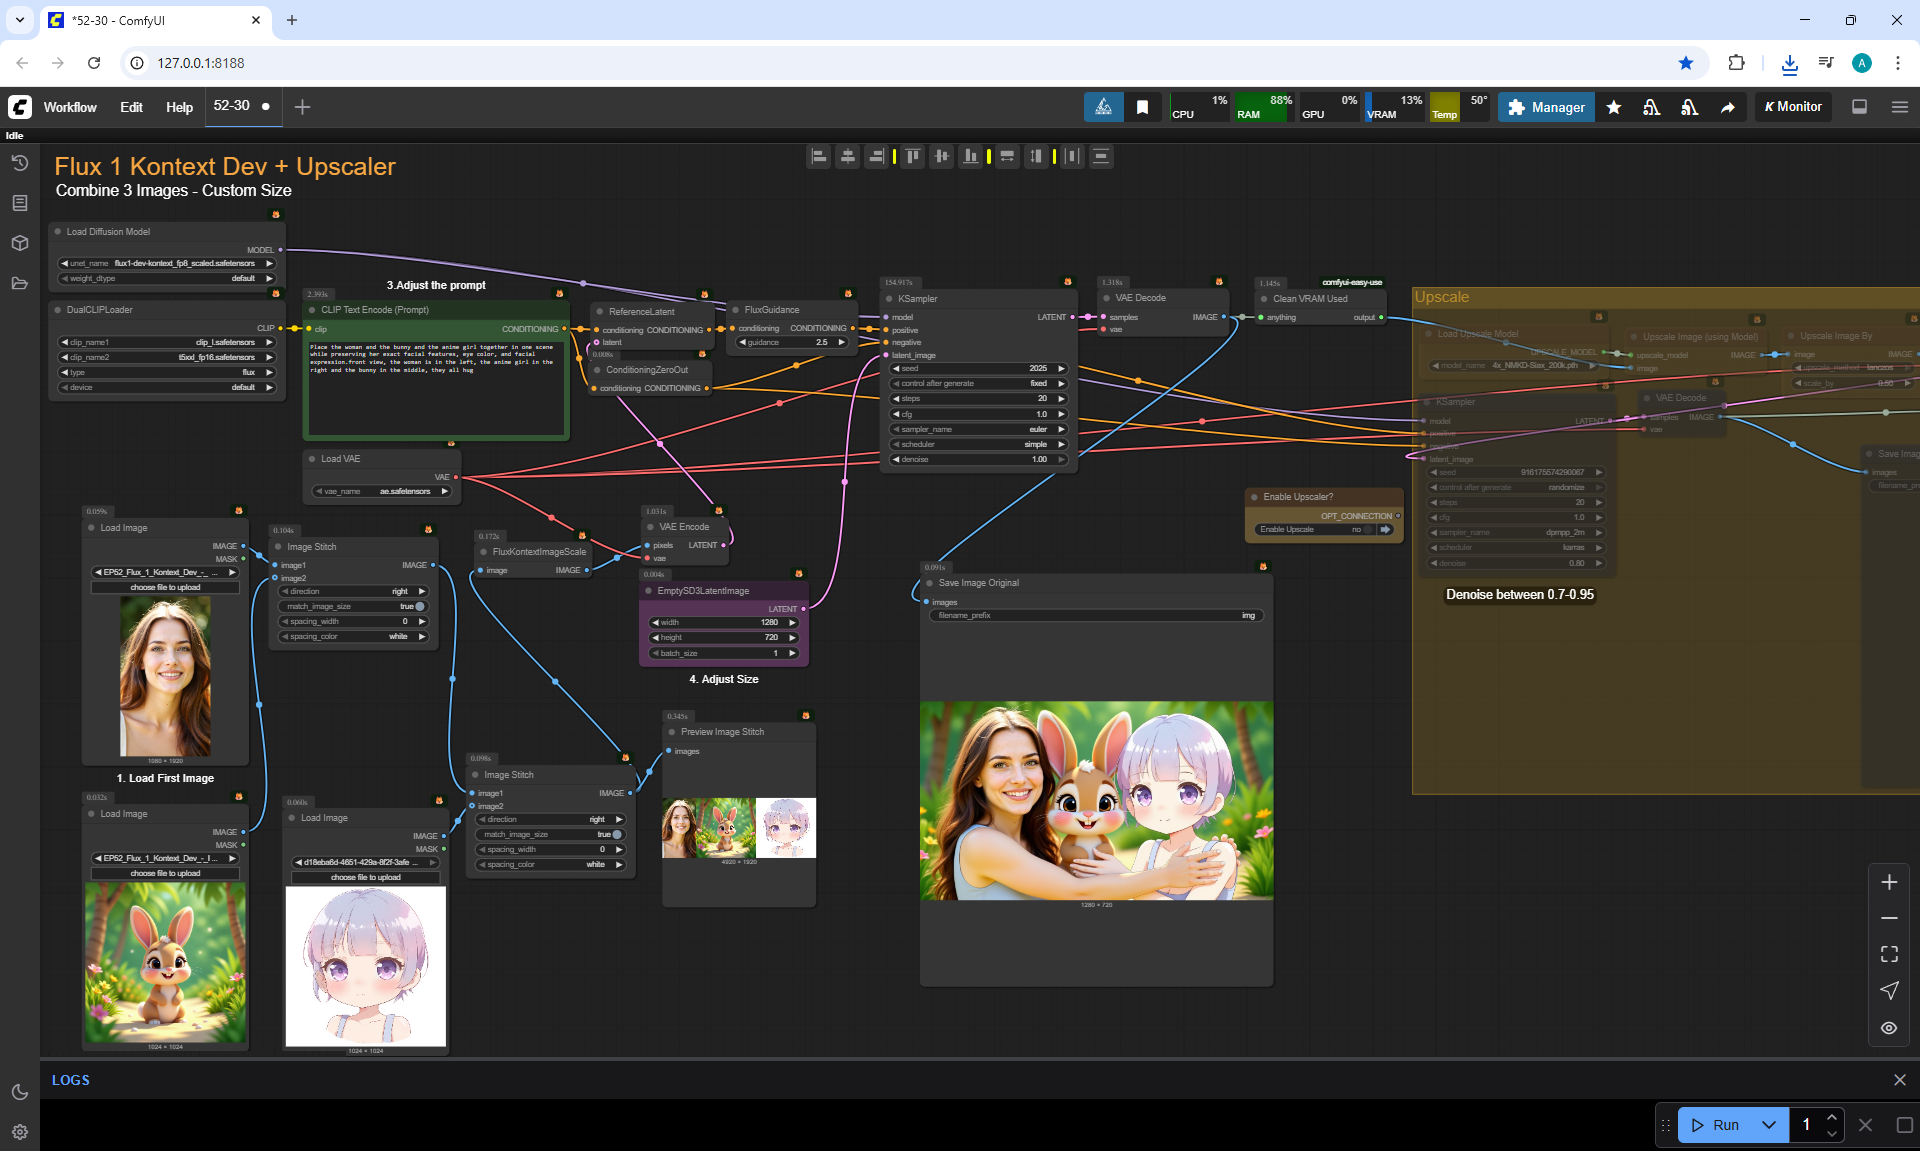Open the model library cube icon

pos(19,243)
